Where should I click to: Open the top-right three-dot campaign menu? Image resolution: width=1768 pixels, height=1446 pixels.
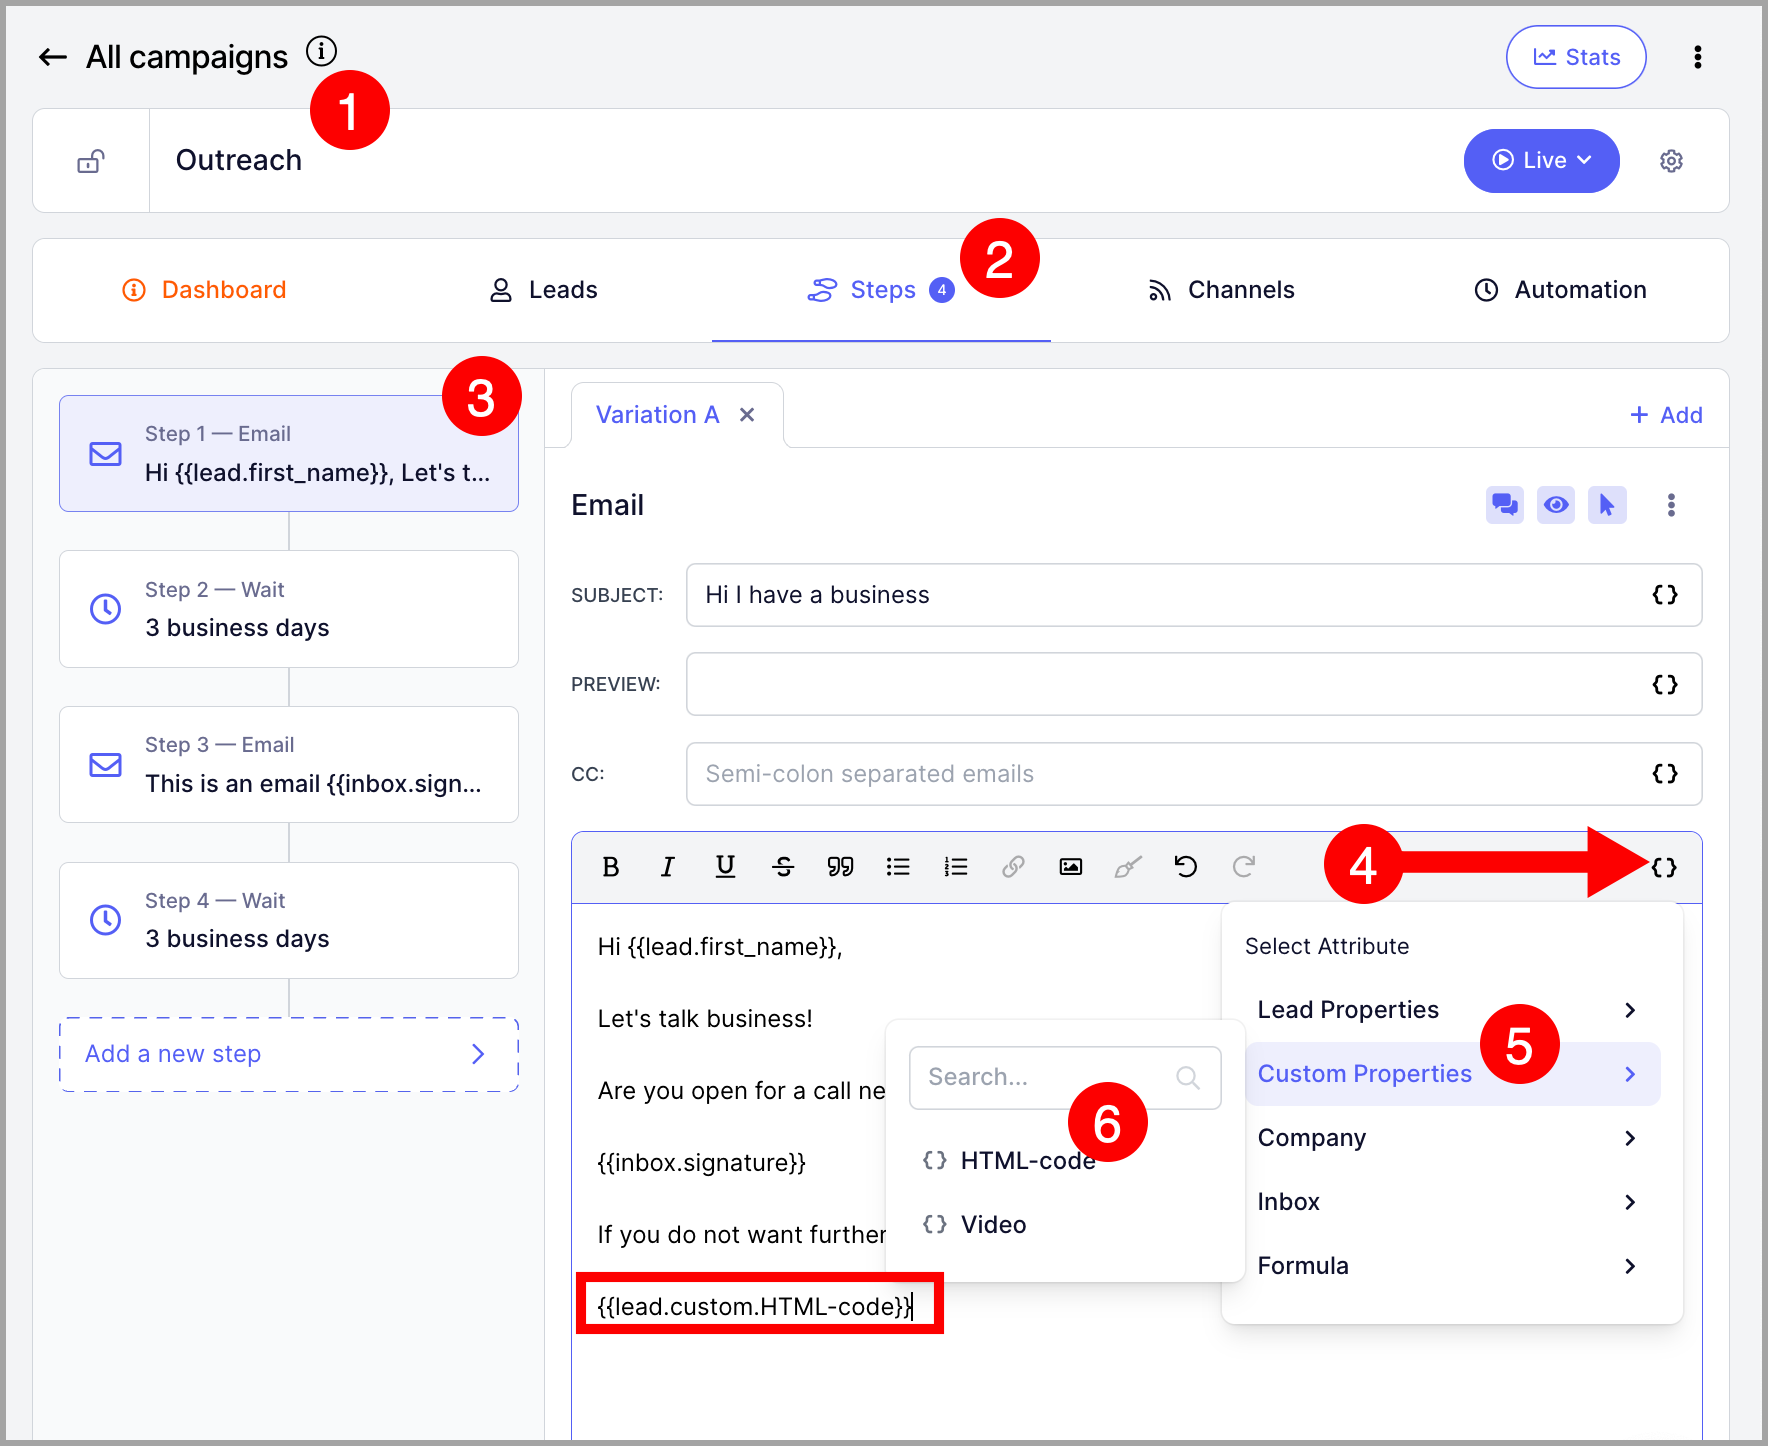[1697, 57]
